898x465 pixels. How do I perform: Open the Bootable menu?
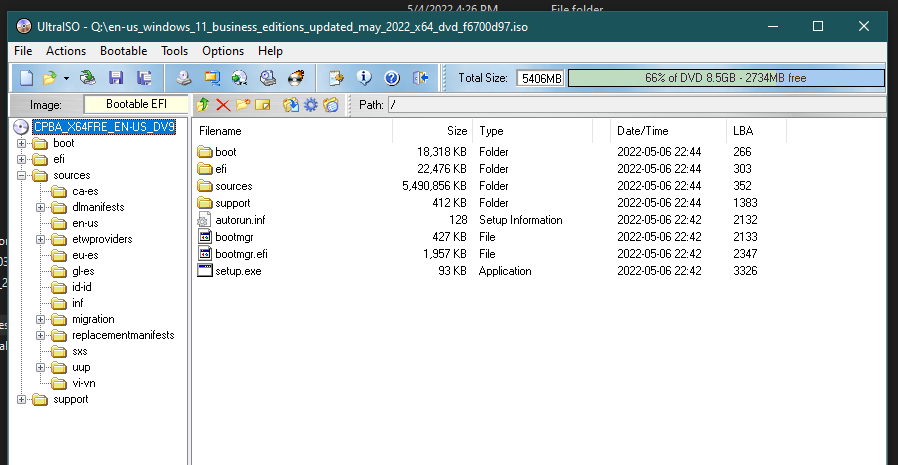124,51
